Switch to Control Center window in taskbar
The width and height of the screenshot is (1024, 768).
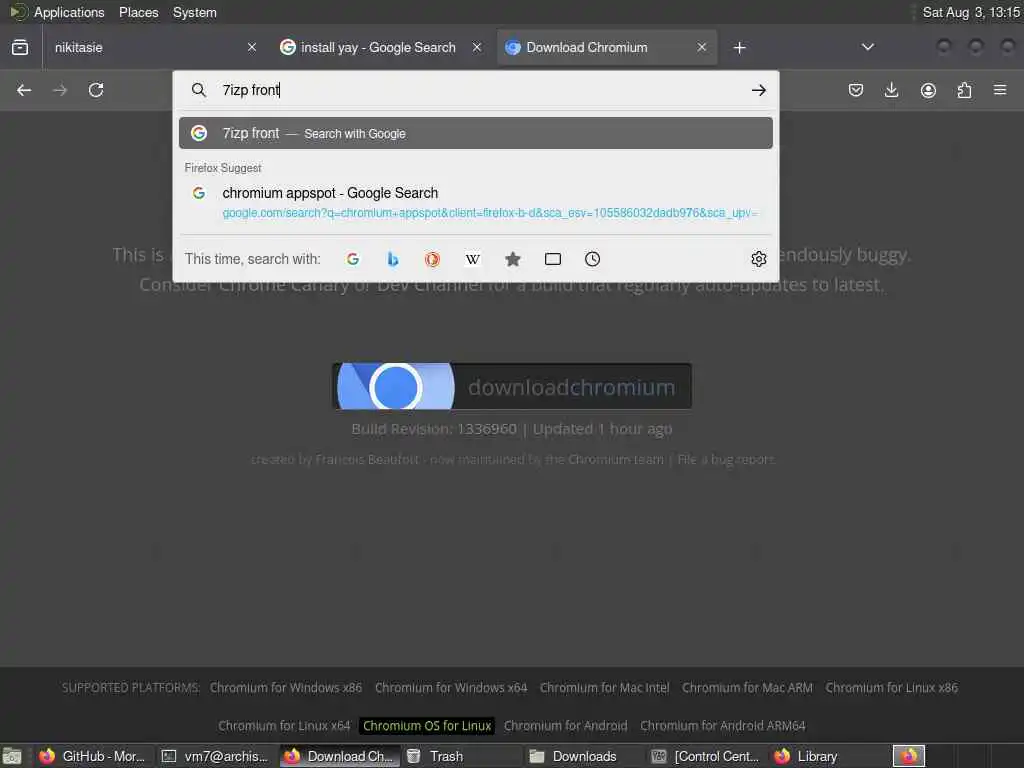pyautogui.click(x=706, y=756)
